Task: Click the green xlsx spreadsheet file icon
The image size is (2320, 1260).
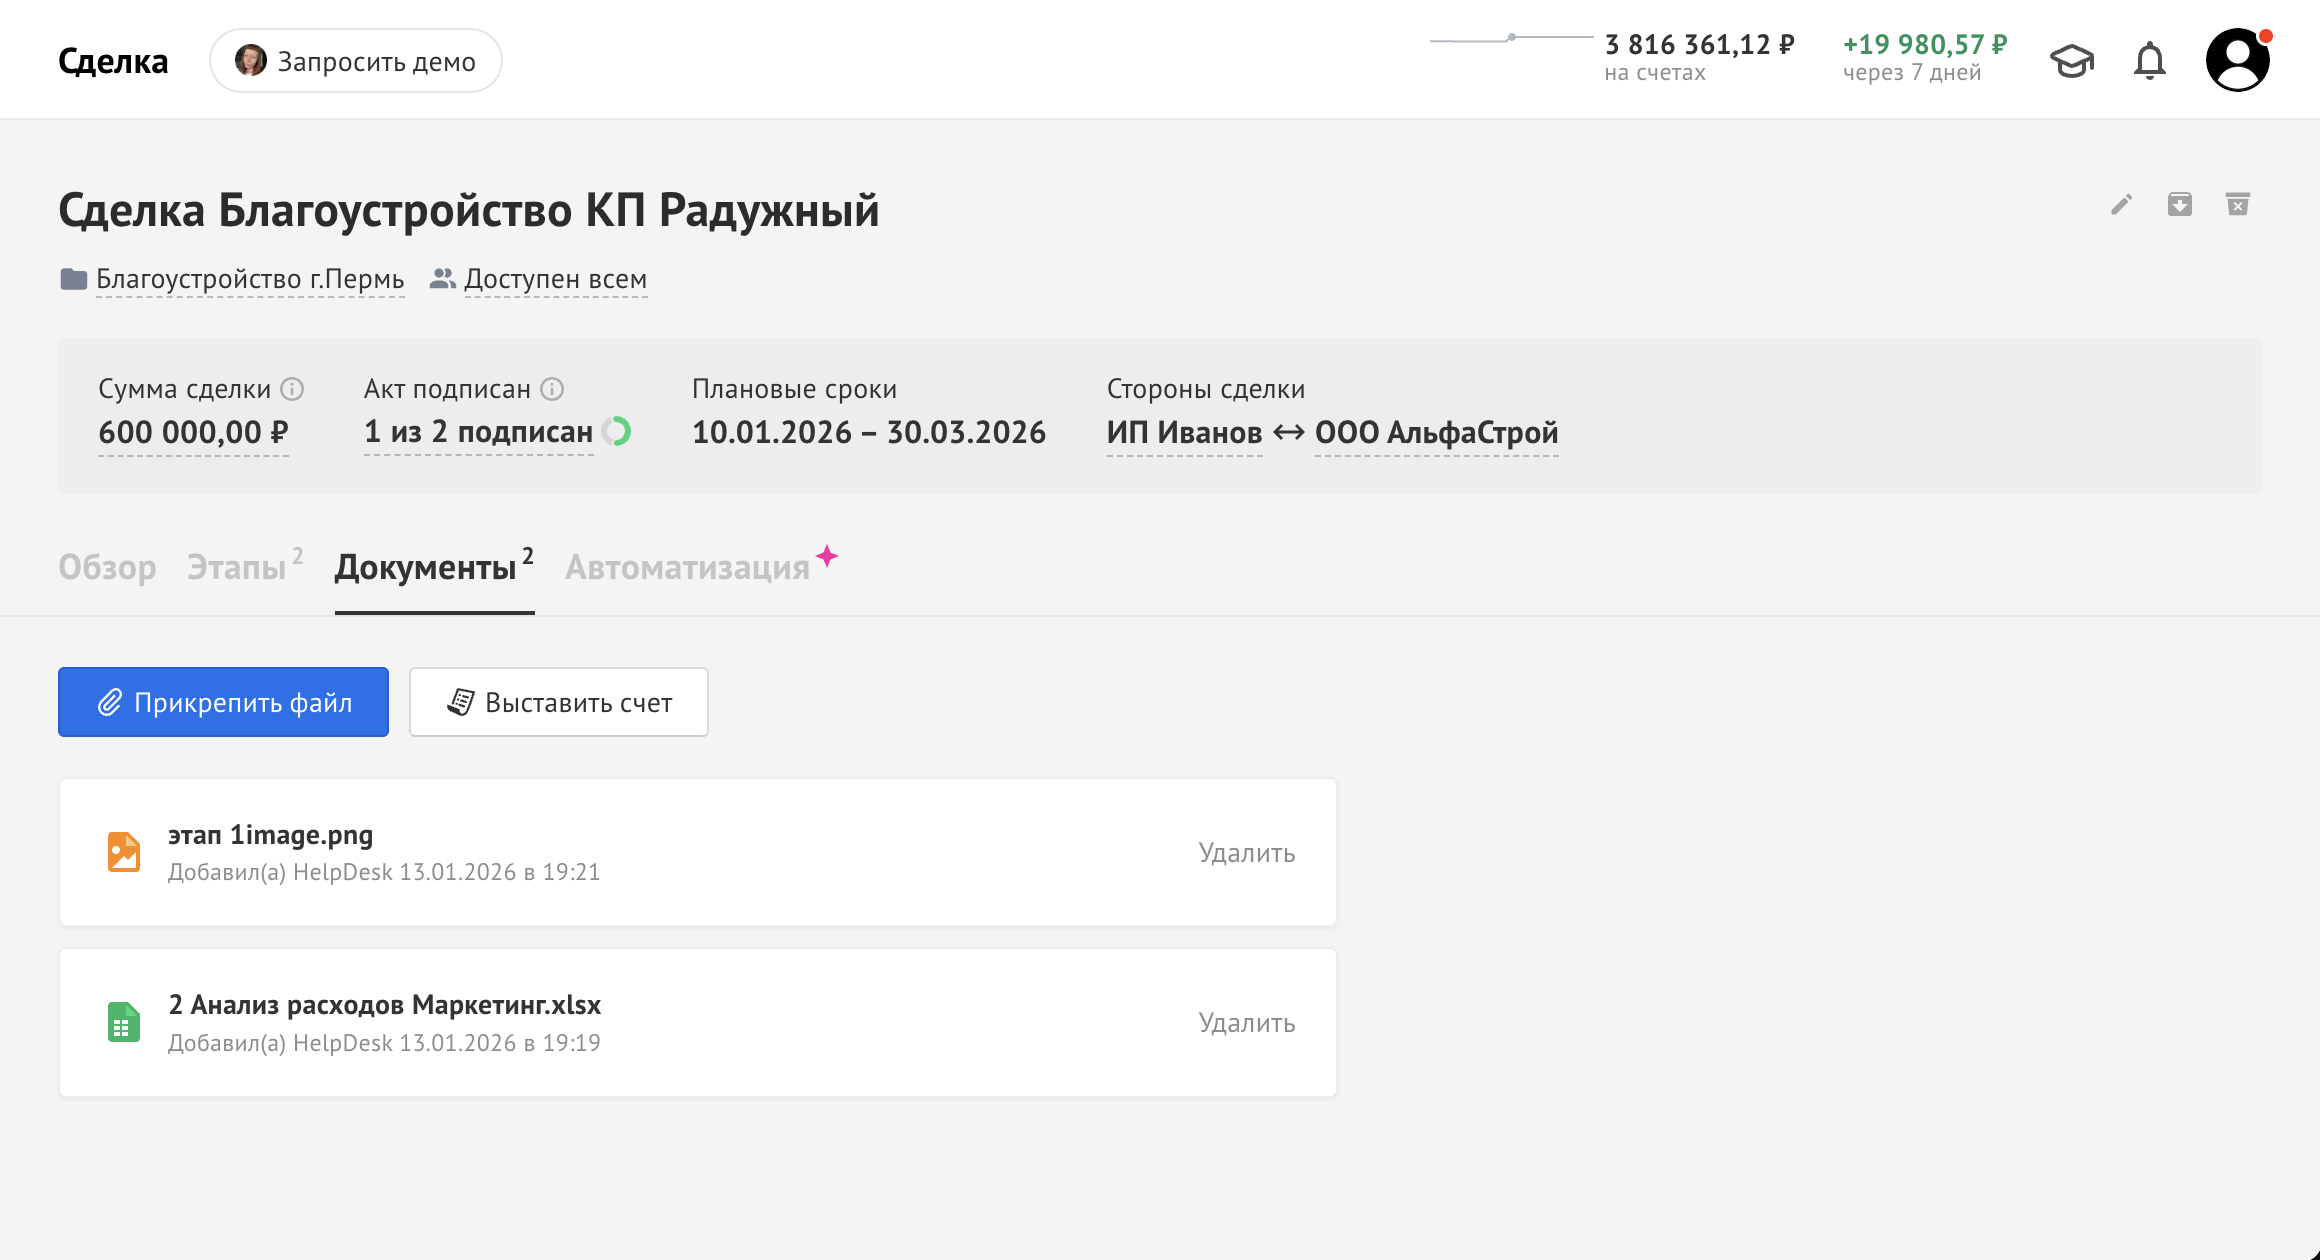Action: (x=123, y=1022)
